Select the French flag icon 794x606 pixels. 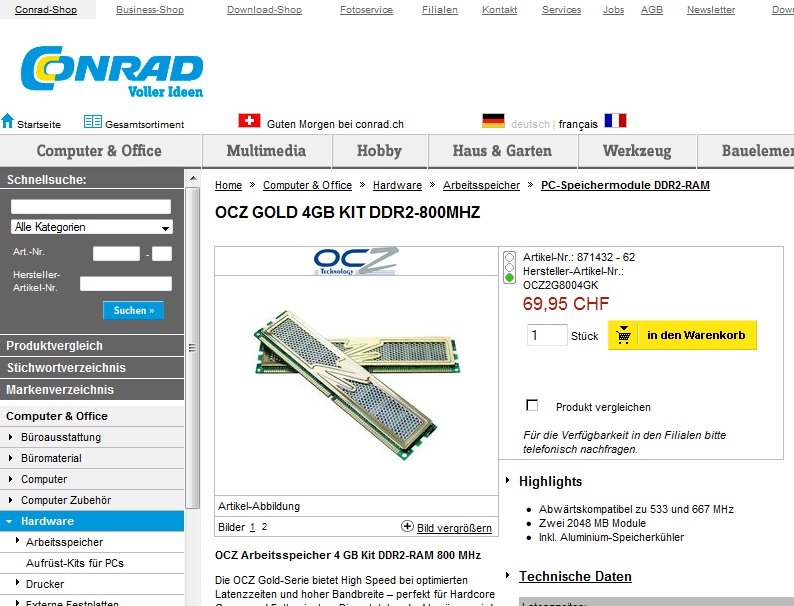point(615,121)
